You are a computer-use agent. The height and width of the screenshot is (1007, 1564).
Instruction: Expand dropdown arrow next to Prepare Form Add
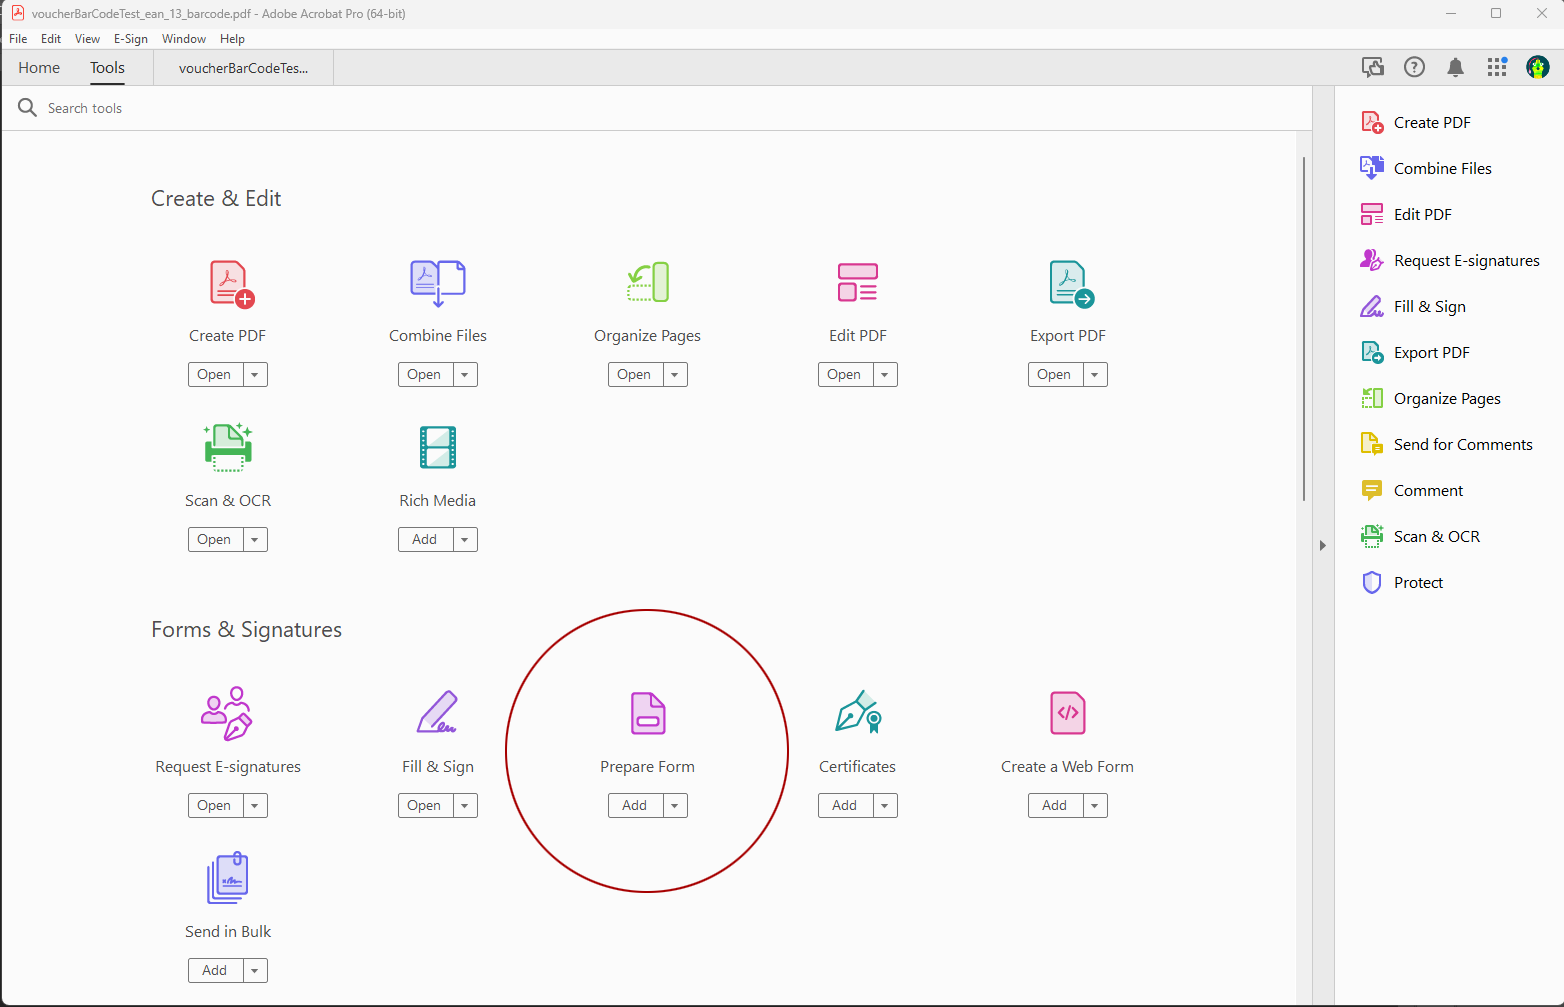[x=675, y=806]
